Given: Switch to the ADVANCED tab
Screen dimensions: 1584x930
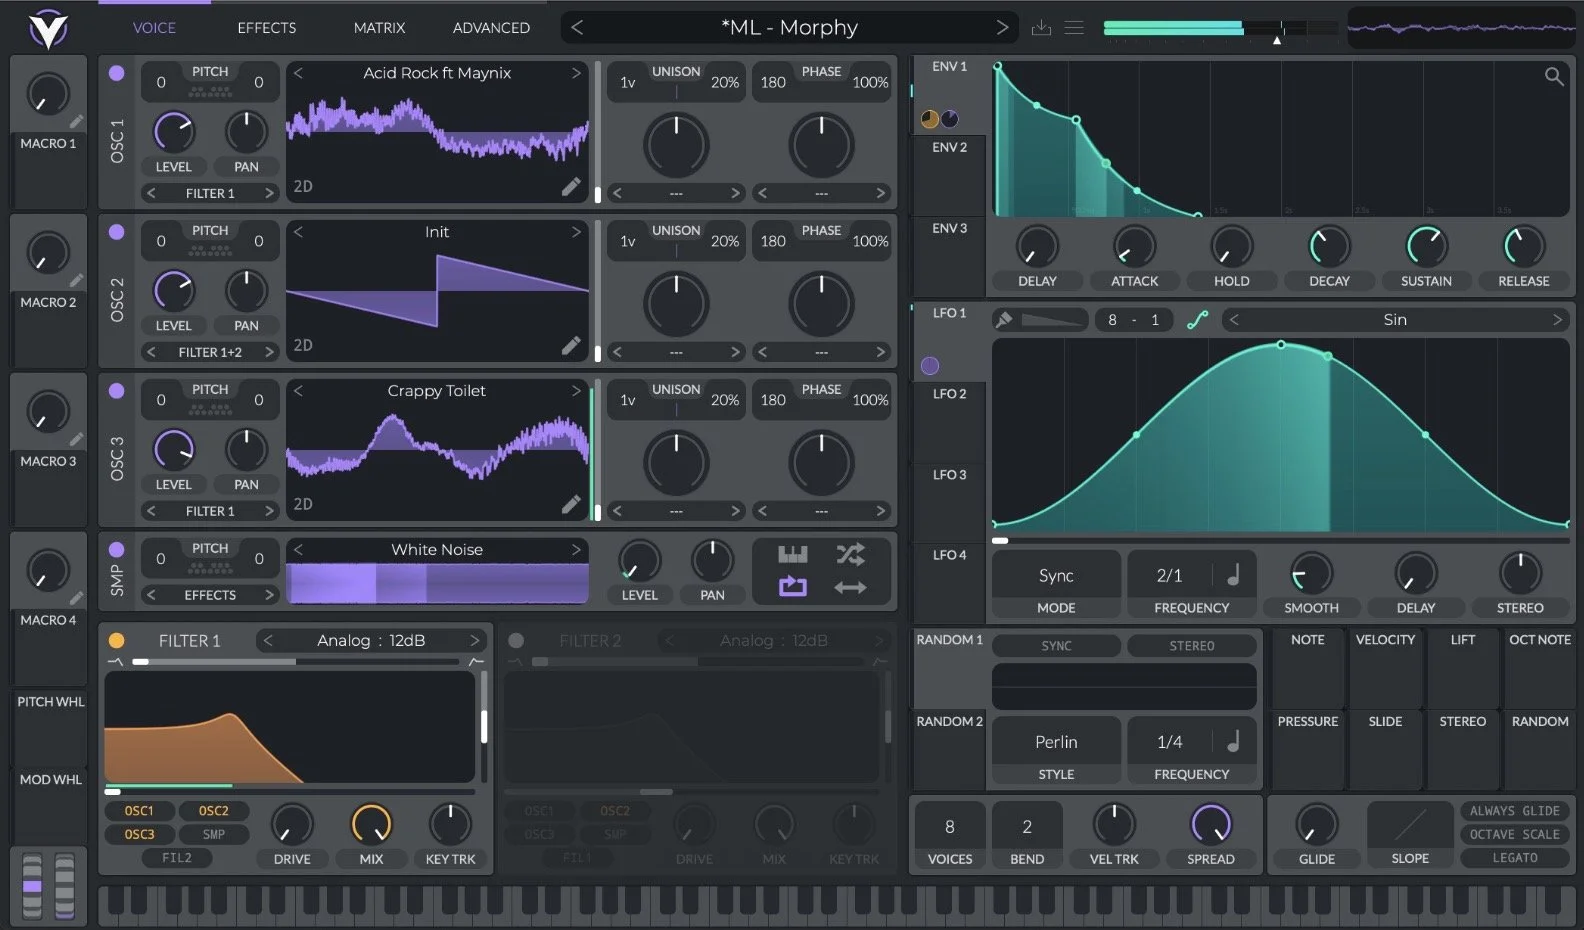Looking at the screenshot, I should pos(491,28).
